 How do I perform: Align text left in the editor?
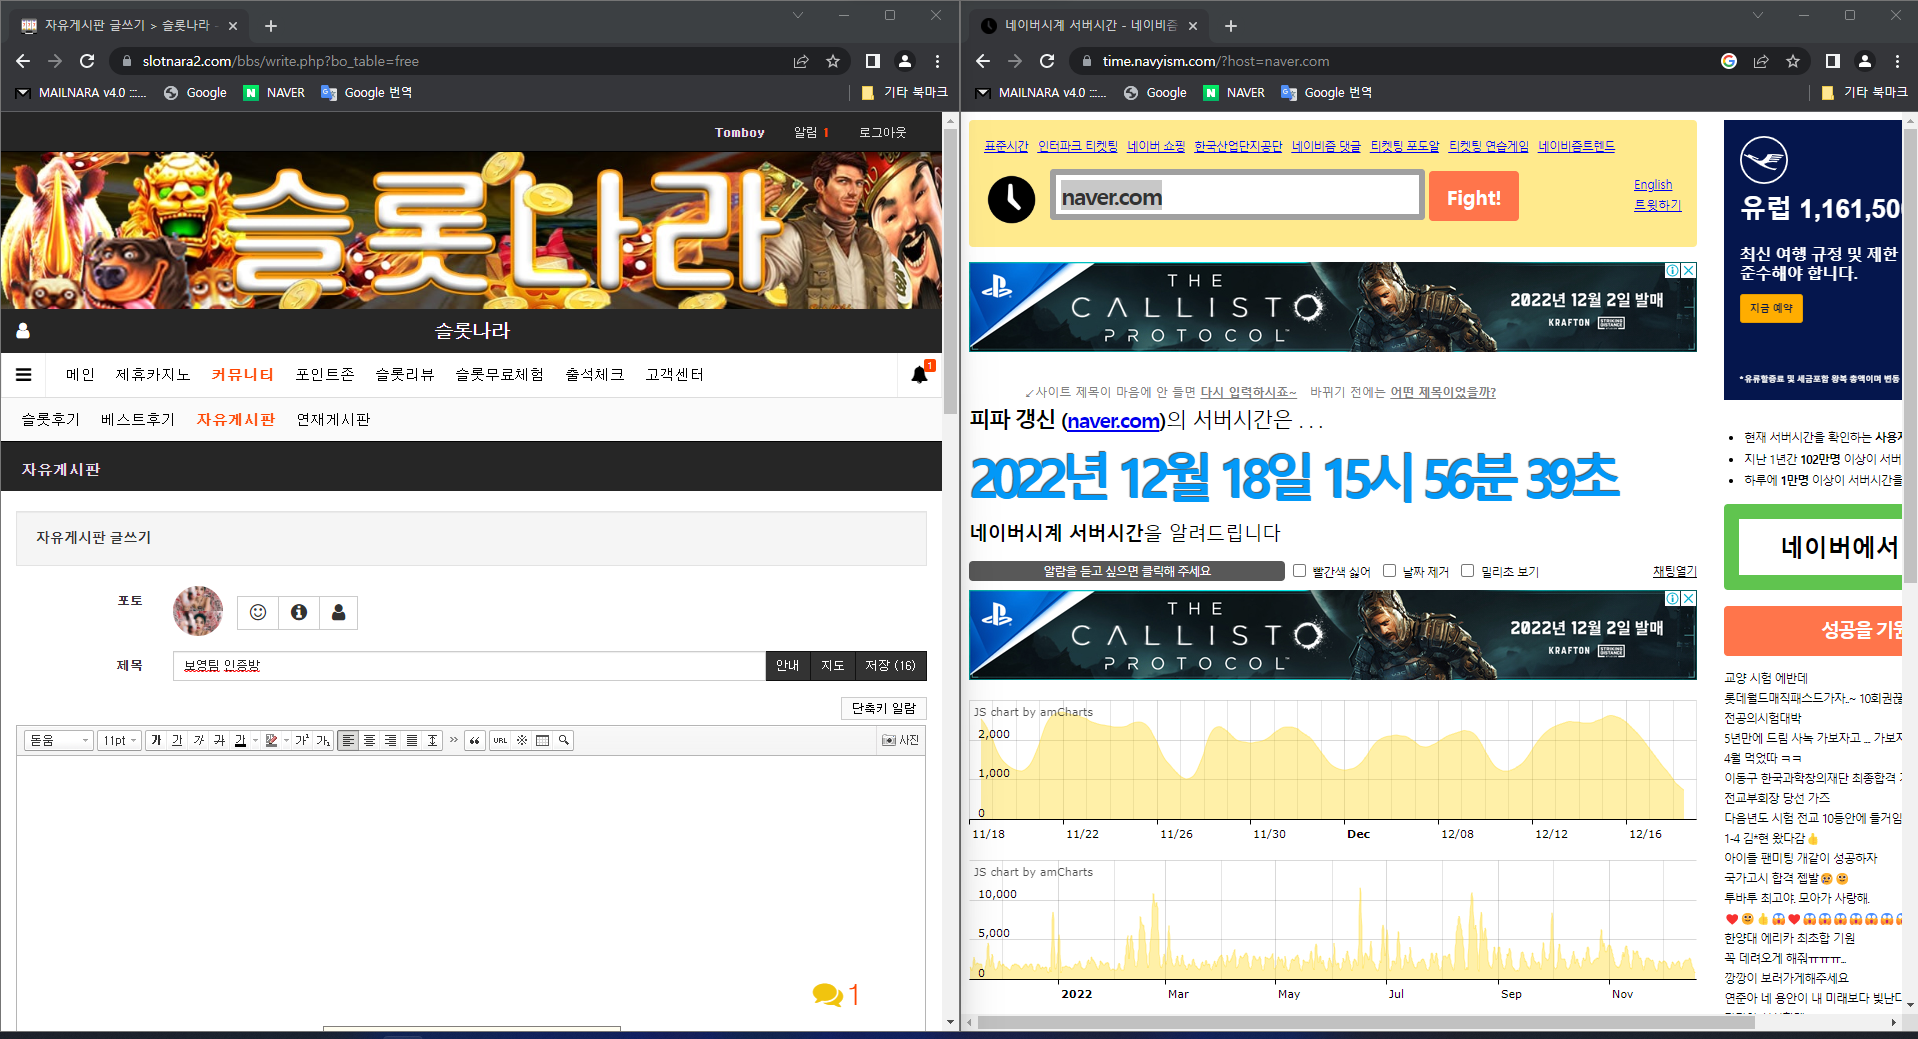(348, 740)
